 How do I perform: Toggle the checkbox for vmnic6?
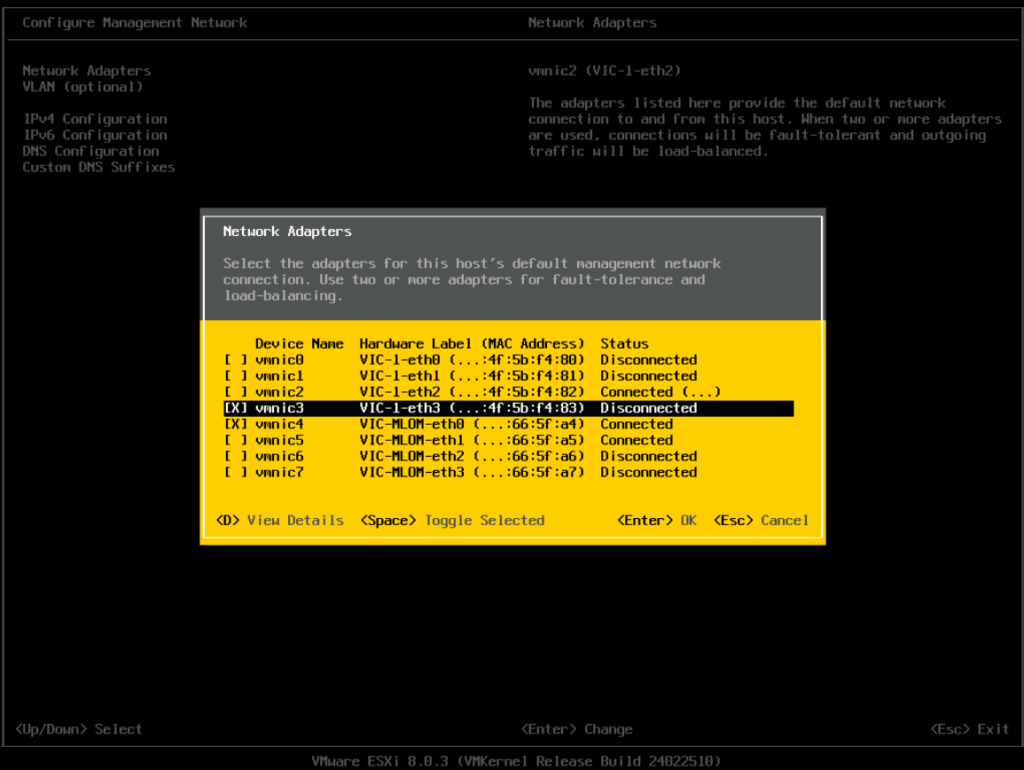[236, 457]
